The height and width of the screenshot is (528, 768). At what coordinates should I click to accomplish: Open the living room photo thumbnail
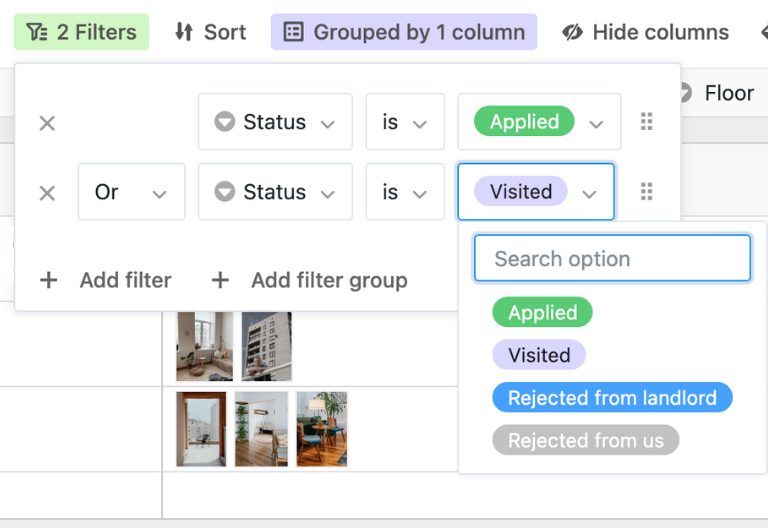pos(205,346)
